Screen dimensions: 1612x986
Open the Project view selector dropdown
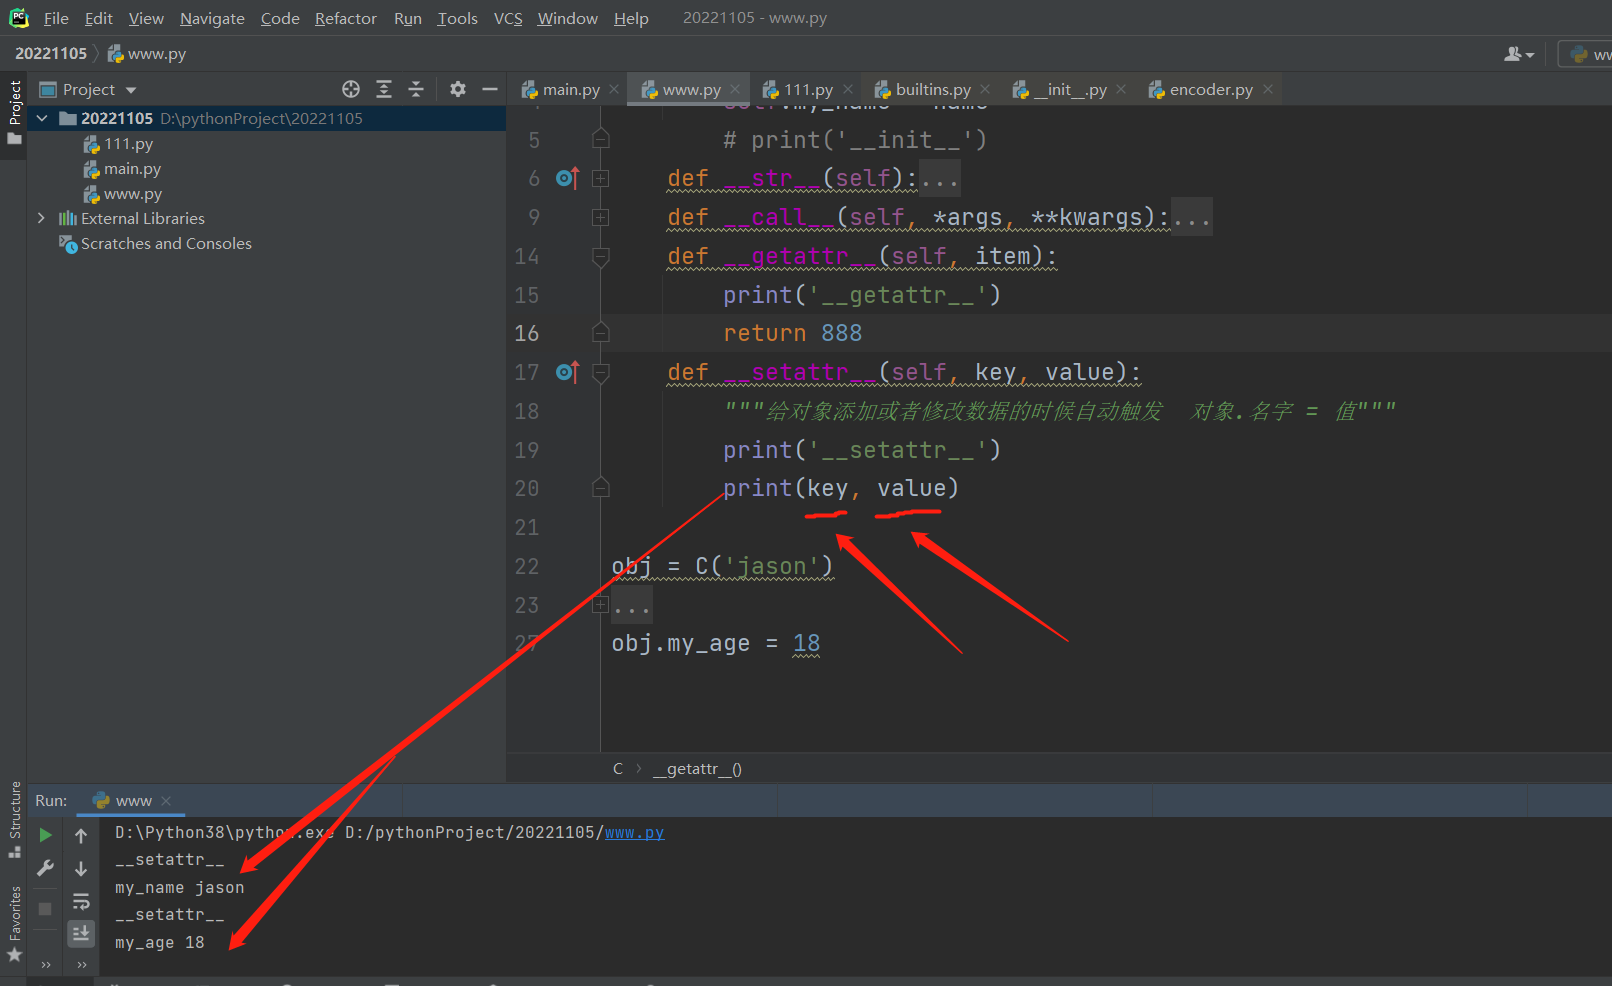point(88,90)
